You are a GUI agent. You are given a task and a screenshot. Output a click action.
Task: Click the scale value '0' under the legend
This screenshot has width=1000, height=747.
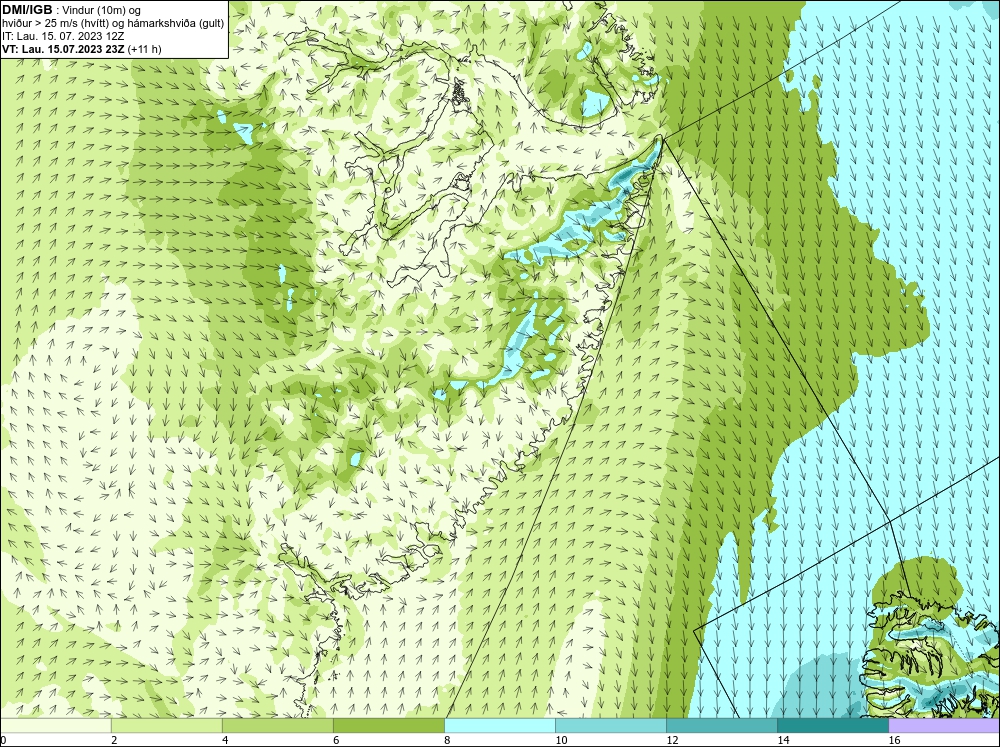3,740
